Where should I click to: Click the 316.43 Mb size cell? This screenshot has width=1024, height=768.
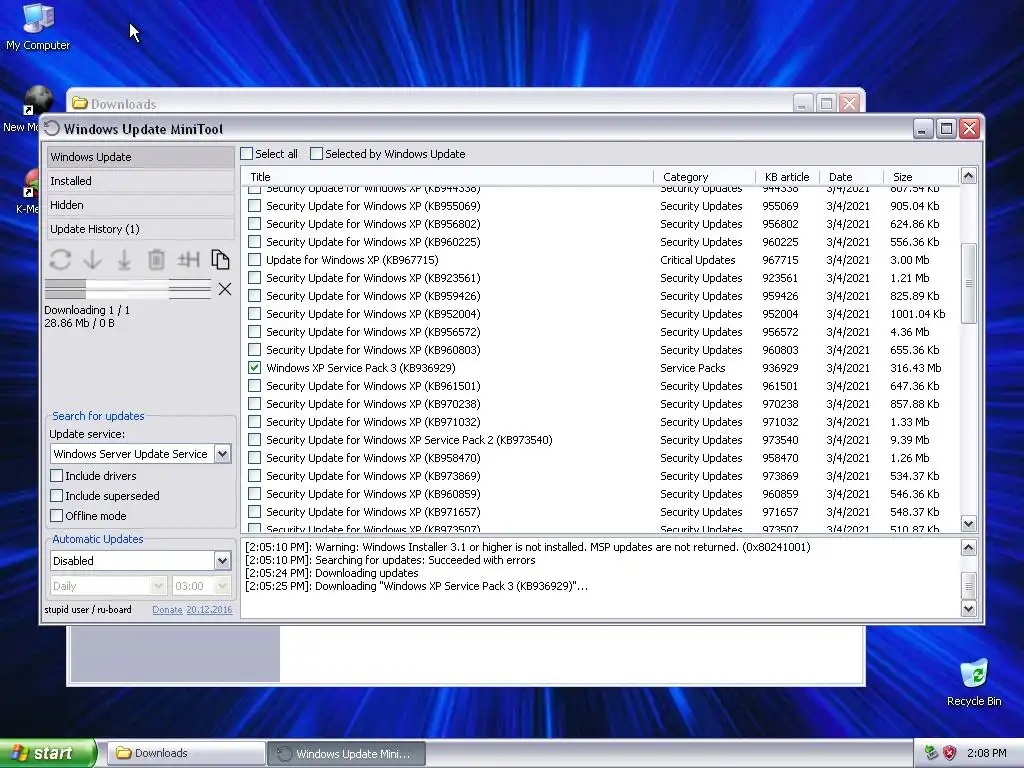tap(916, 368)
